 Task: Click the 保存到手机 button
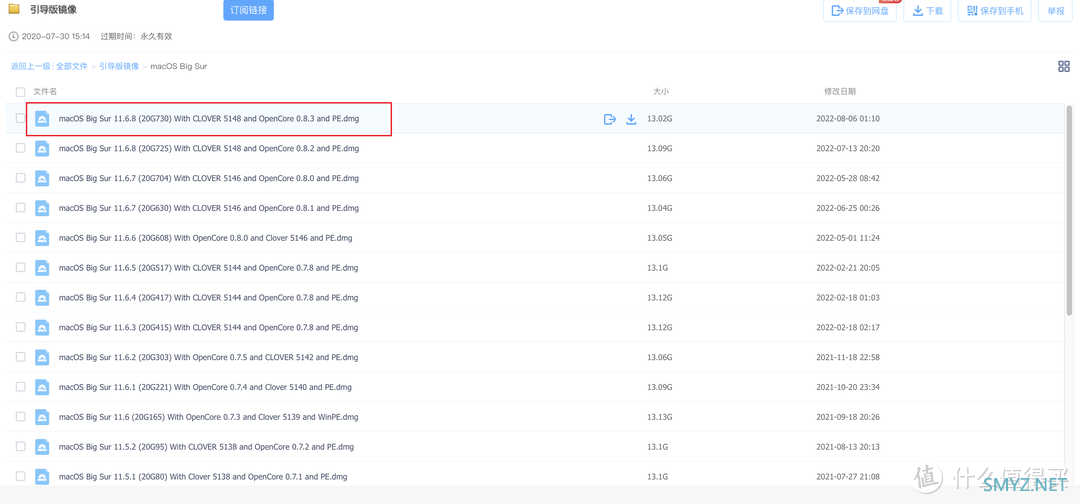coord(995,11)
